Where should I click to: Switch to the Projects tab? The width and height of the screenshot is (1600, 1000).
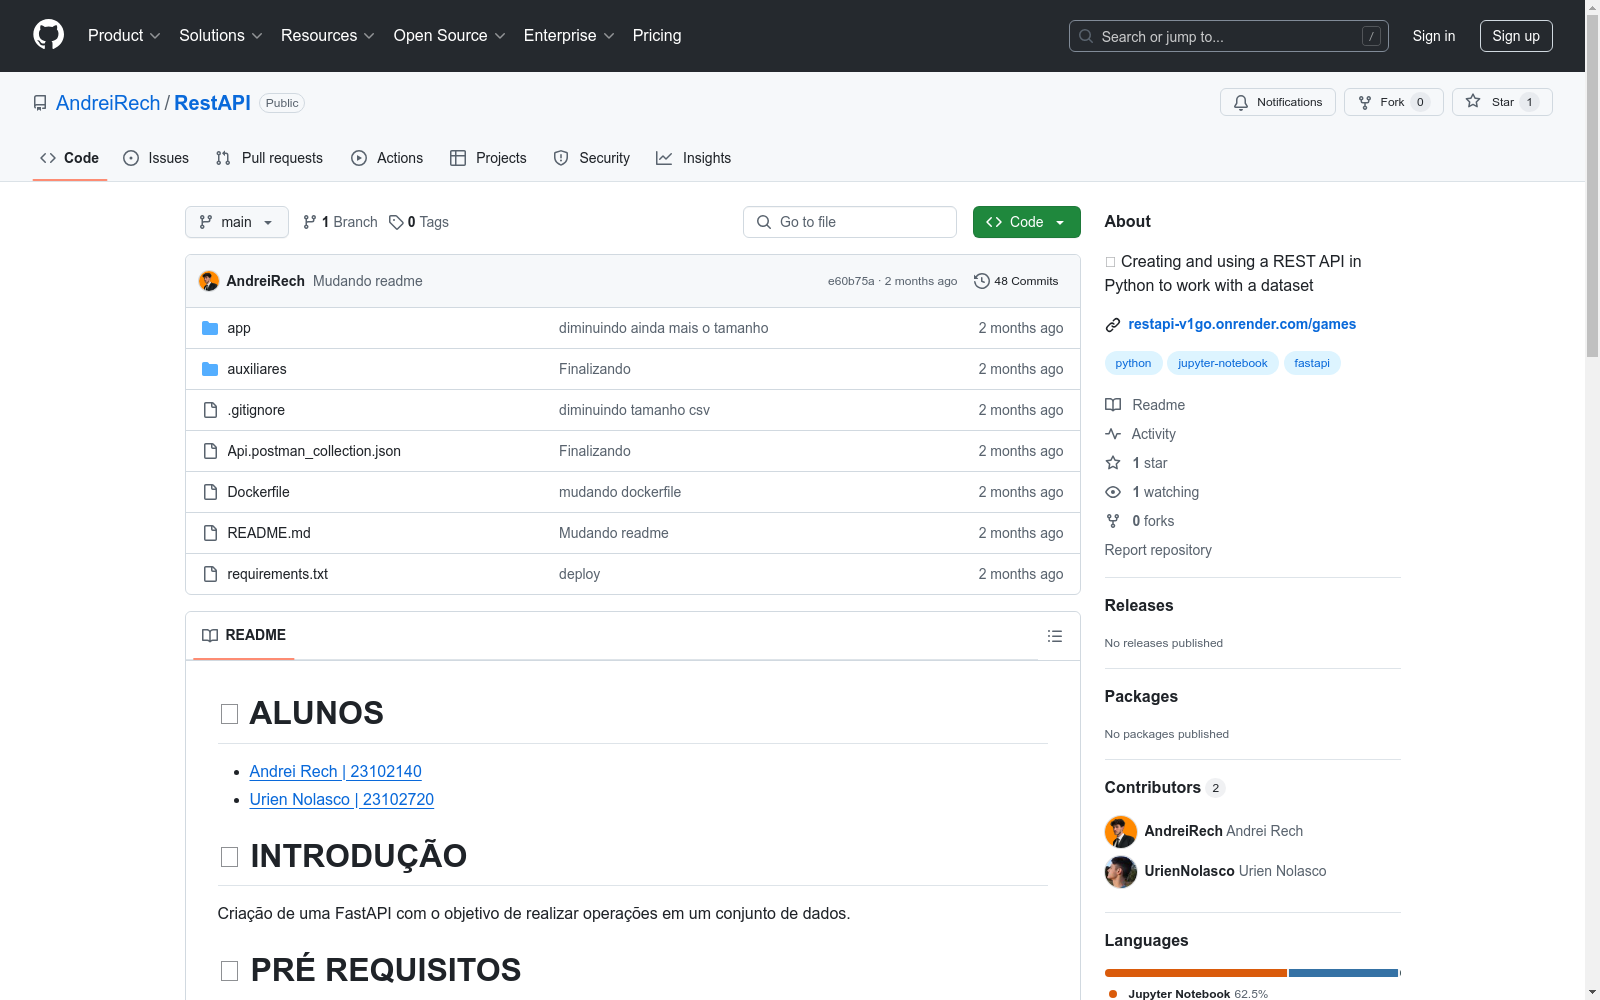tap(488, 158)
